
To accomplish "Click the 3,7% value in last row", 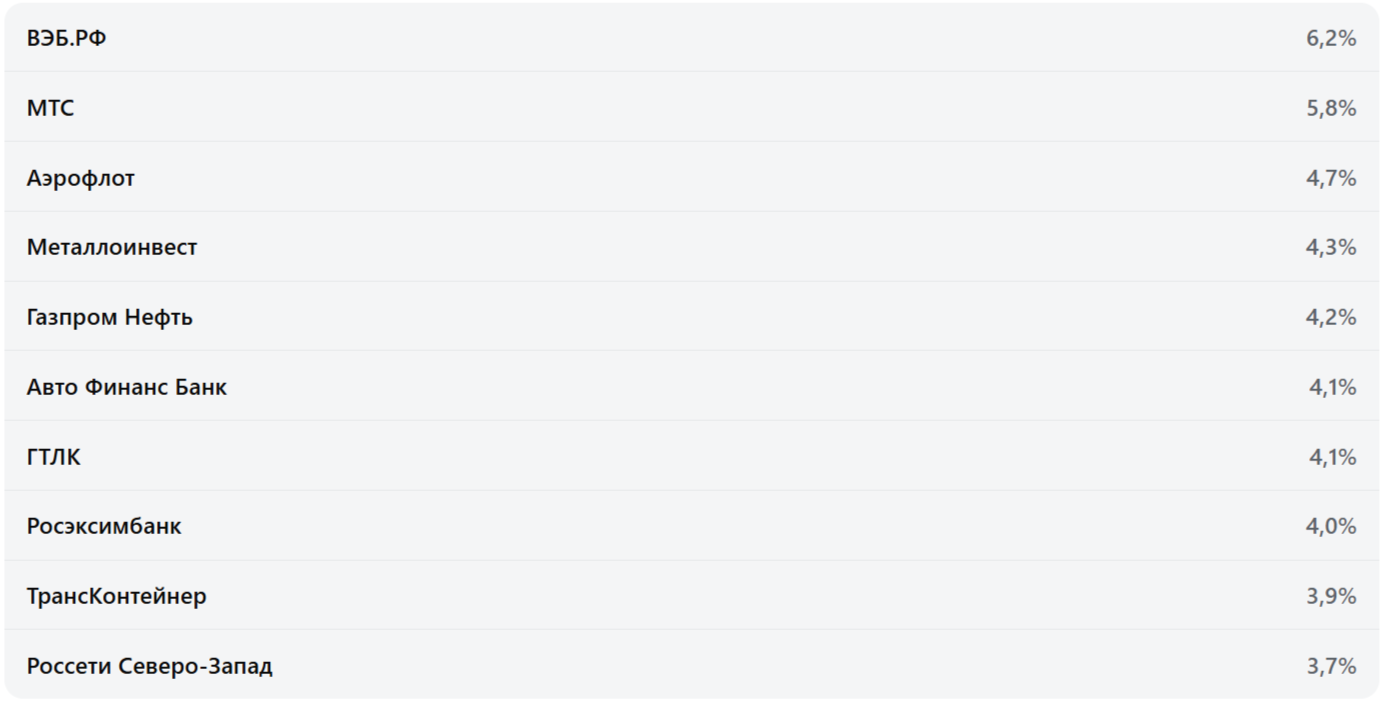I will coord(1331,666).
